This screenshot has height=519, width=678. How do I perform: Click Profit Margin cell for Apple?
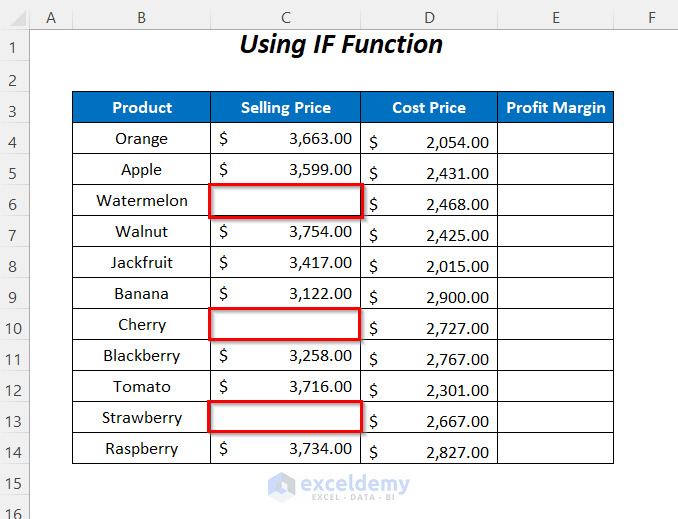556,170
